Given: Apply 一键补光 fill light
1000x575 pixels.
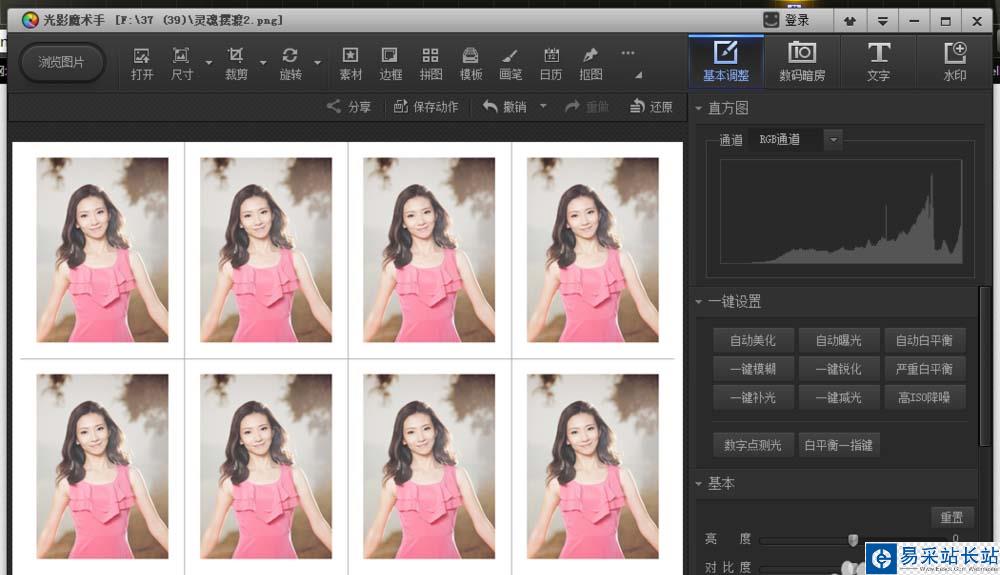Looking at the screenshot, I should [x=753, y=398].
